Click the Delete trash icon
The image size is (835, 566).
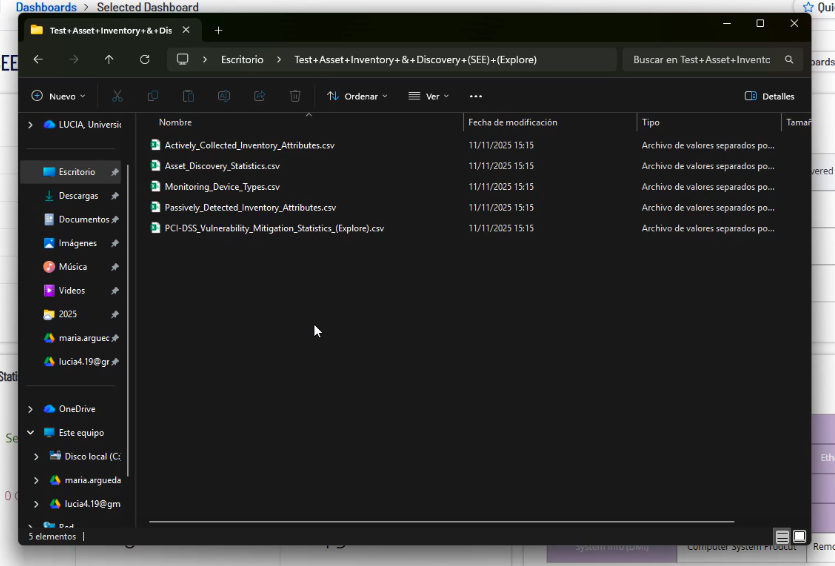(x=295, y=96)
